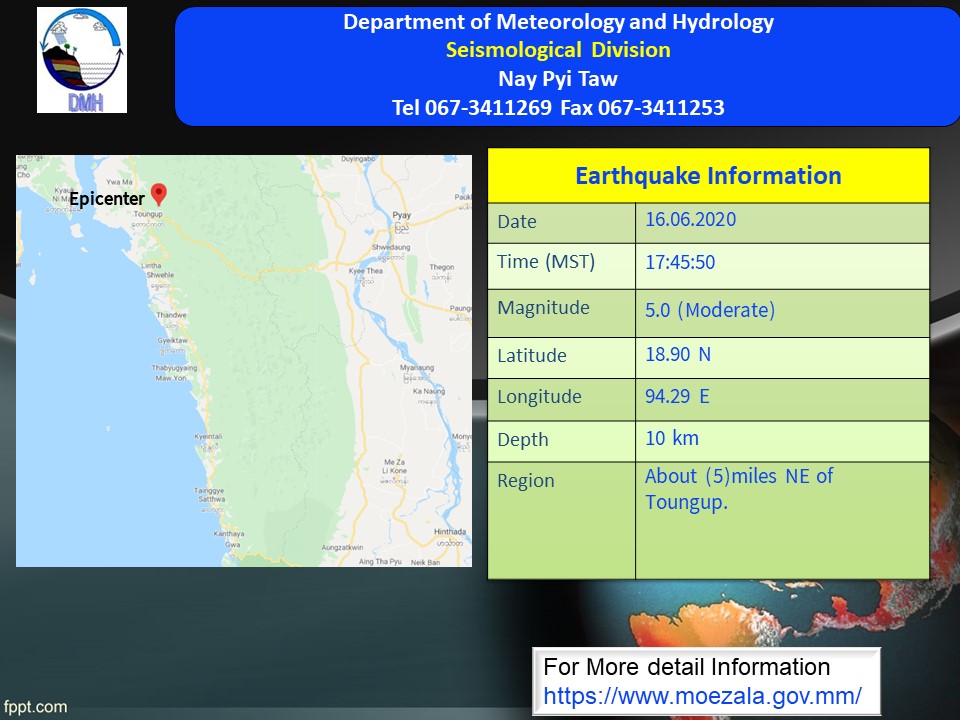This screenshot has height=720, width=960.
Task: Click the DMH logo image
Action: pos(82,60)
